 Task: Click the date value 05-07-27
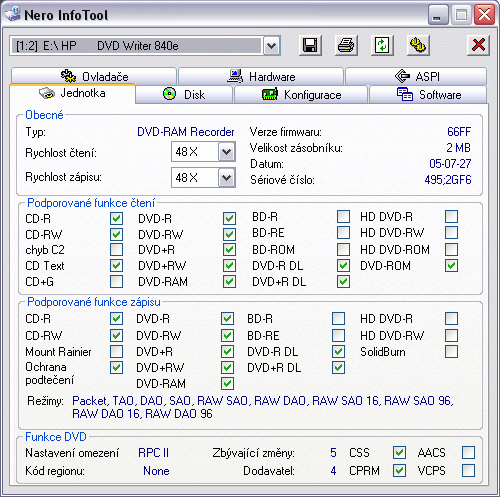pos(450,164)
